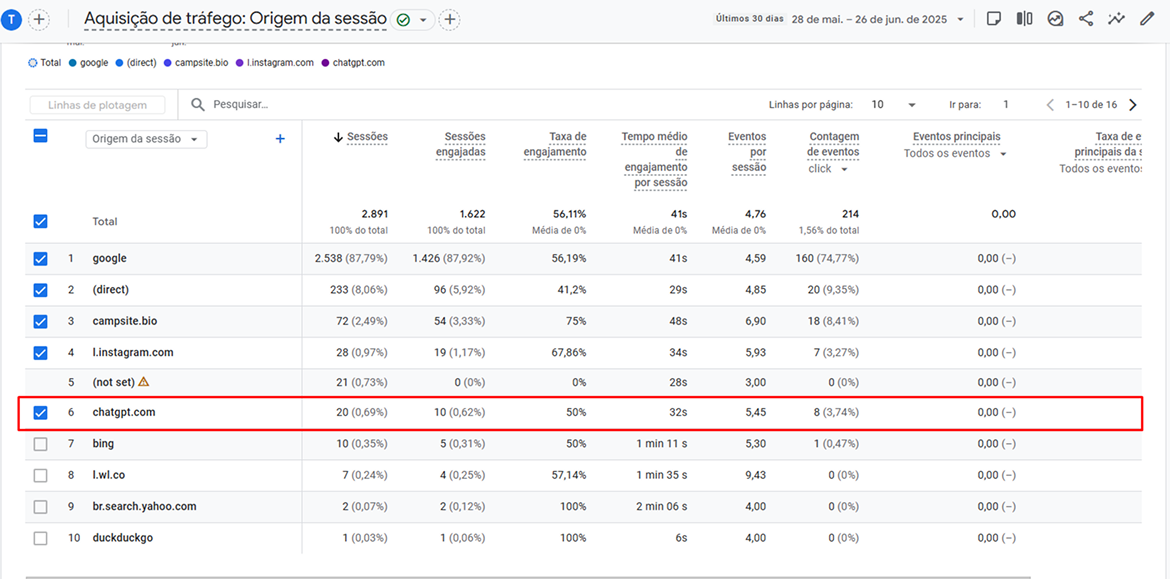The height and width of the screenshot is (579, 1170).
Task: Sort by Tempo médio de engajamento column
Action: (654, 160)
